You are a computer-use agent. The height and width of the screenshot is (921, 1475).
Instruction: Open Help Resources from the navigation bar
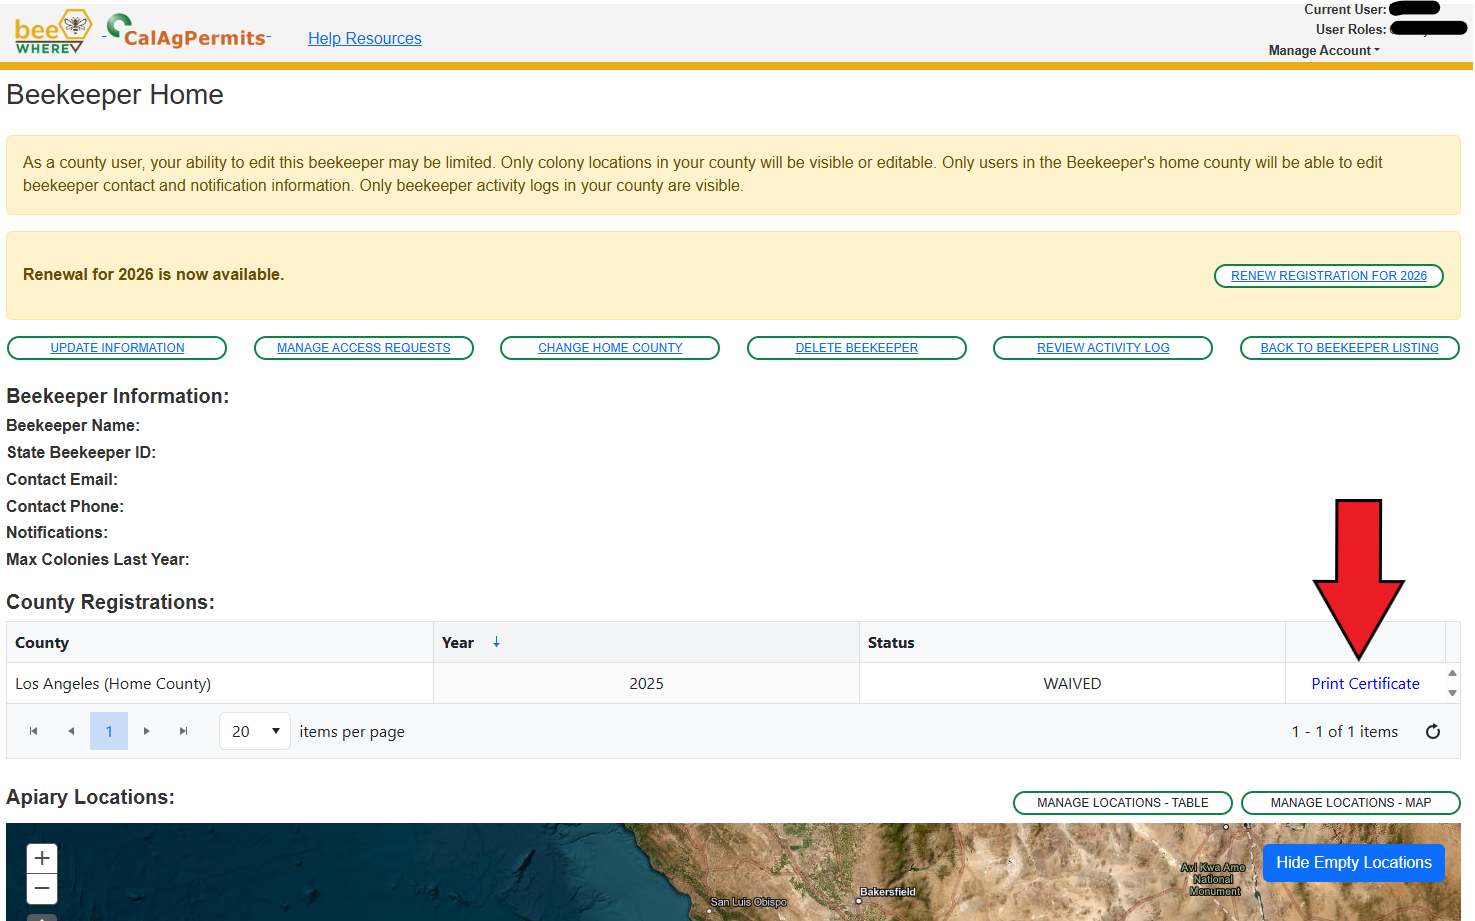pyautogui.click(x=364, y=38)
